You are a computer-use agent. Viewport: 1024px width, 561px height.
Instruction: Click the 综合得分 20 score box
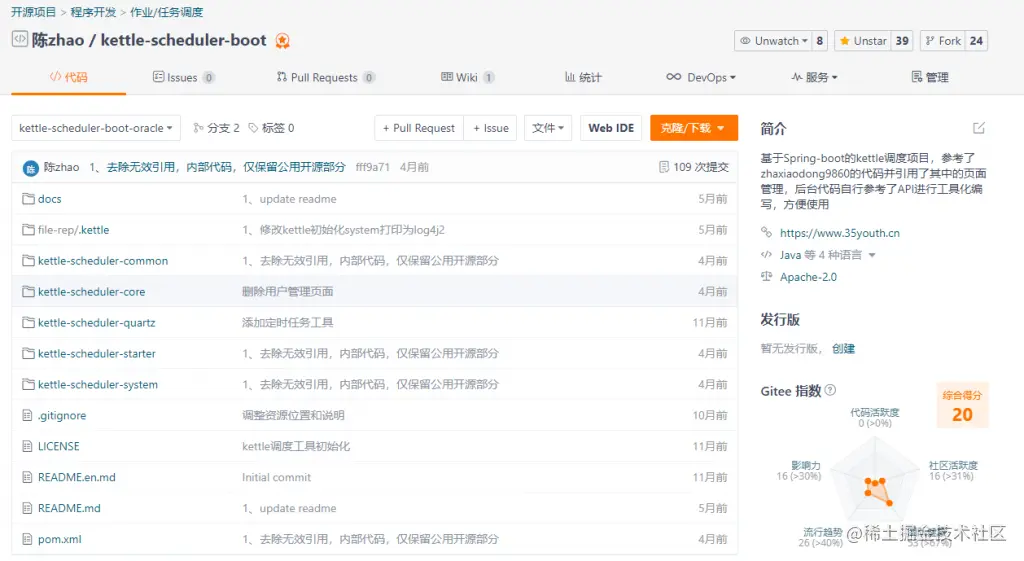pyautogui.click(x=963, y=406)
